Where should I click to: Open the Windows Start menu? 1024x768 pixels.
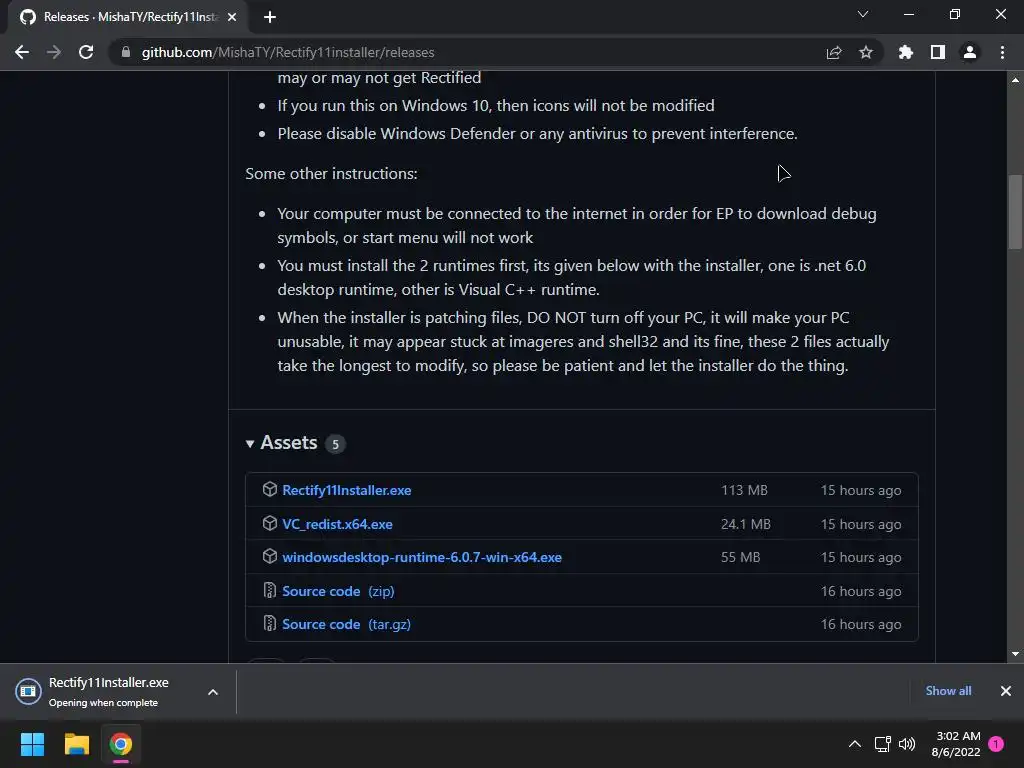(x=32, y=744)
